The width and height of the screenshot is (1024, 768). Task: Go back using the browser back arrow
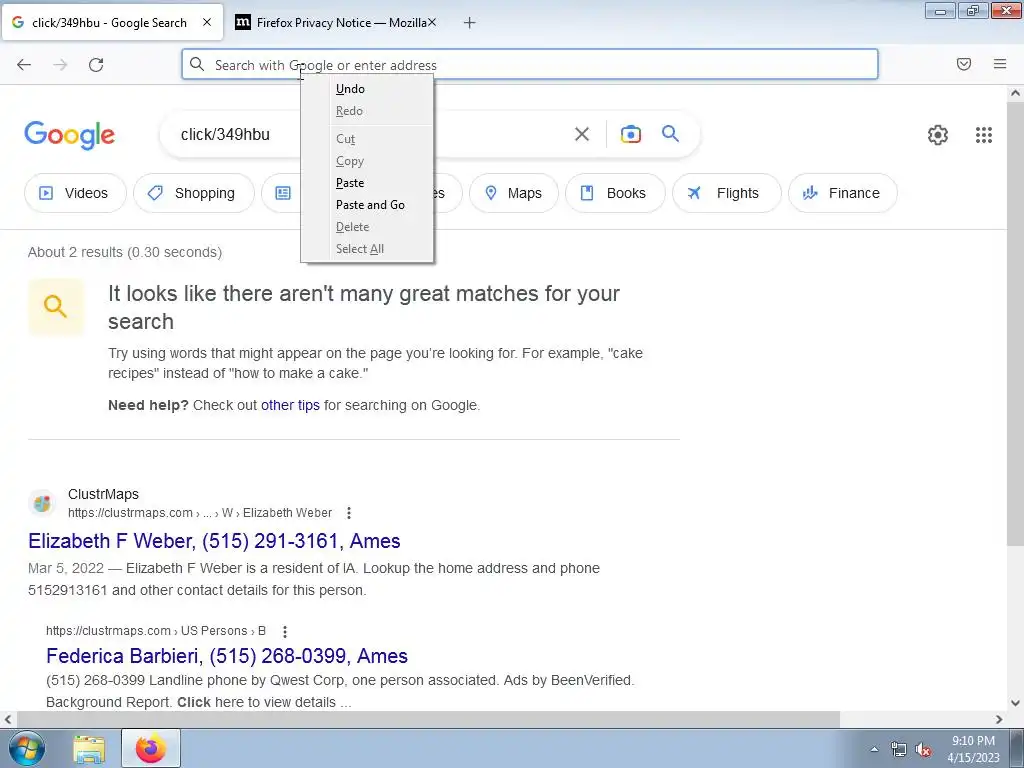pyautogui.click(x=24, y=64)
